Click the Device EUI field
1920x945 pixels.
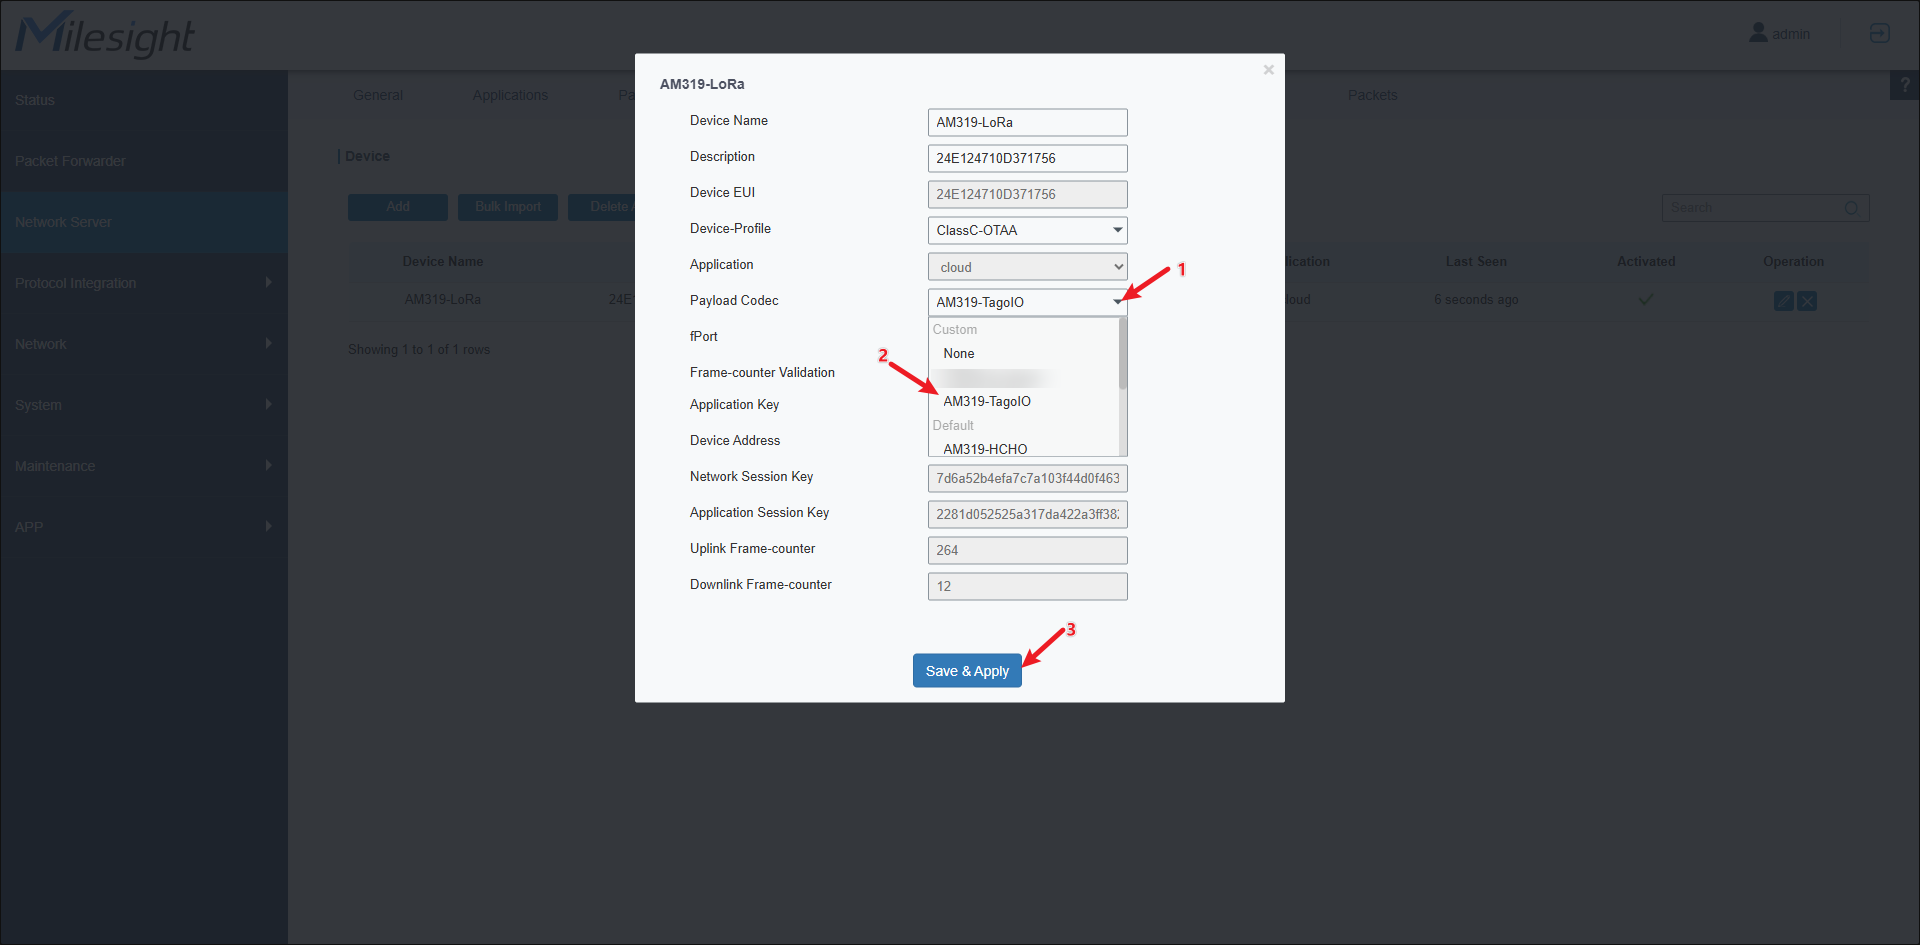pos(1027,194)
